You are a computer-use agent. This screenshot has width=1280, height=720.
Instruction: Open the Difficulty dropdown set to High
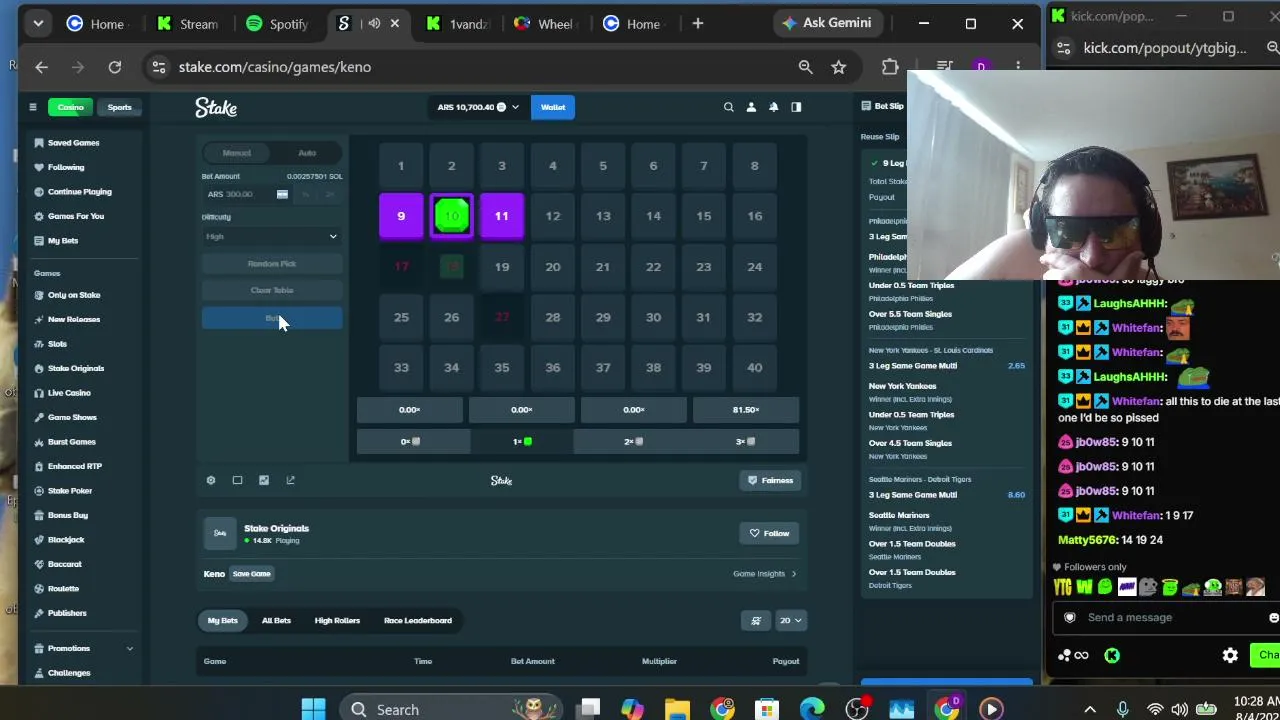(x=272, y=237)
